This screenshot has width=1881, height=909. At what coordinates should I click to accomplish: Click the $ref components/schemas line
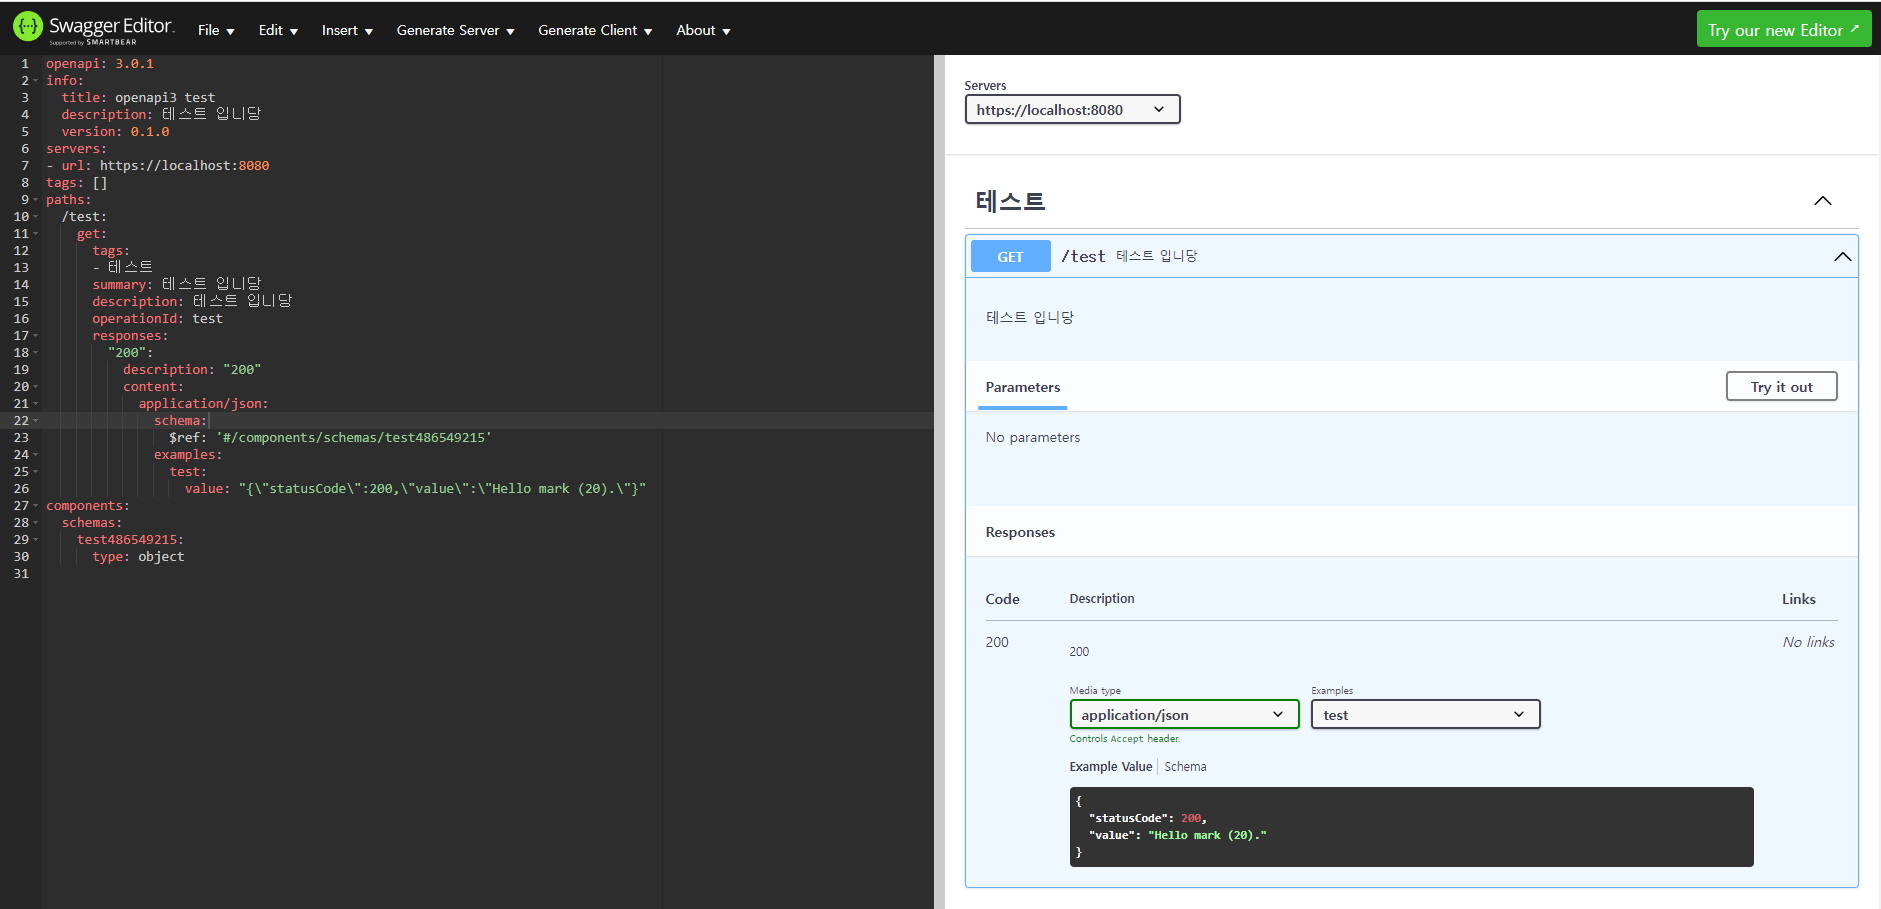pyautogui.click(x=330, y=438)
